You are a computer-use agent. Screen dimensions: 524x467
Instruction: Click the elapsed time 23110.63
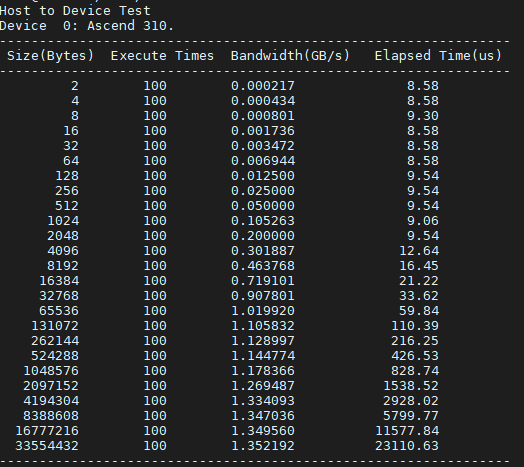407,446
